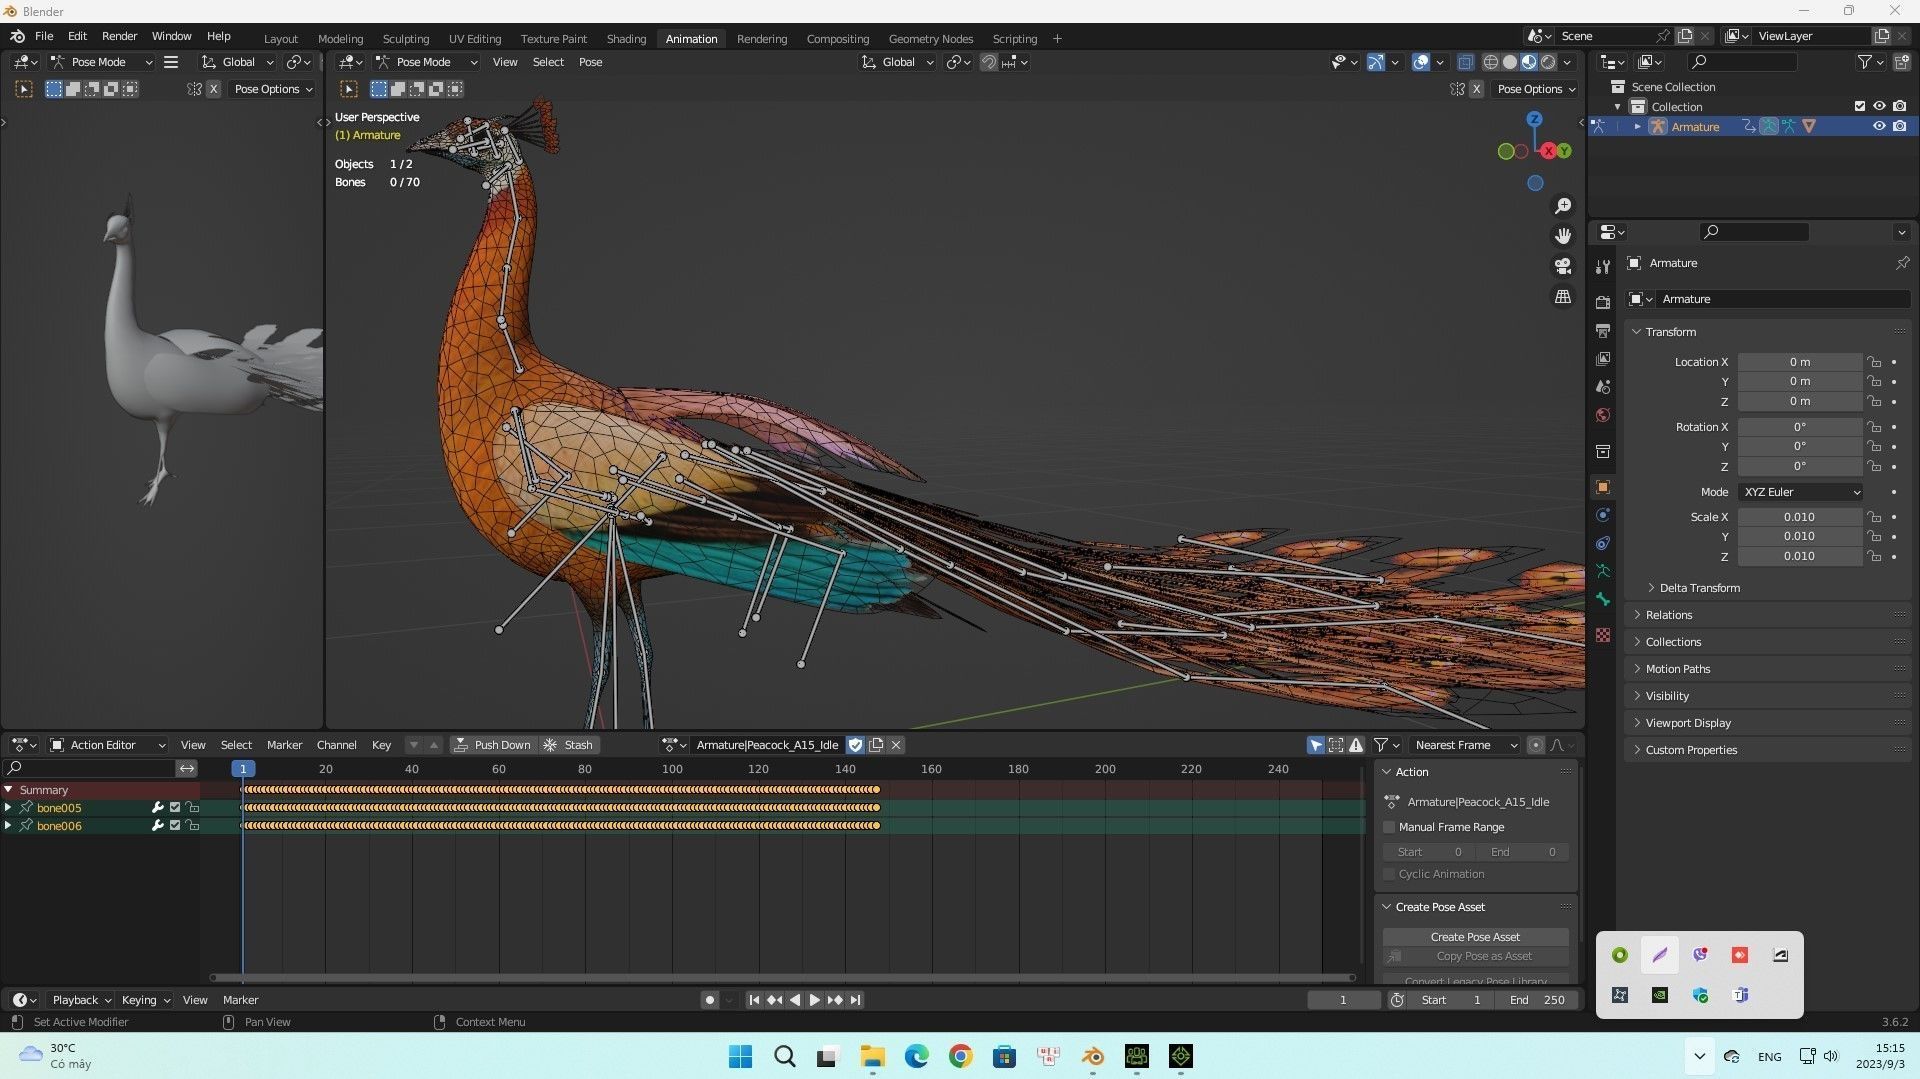Expand the Relations panel

[x=1667, y=615]
